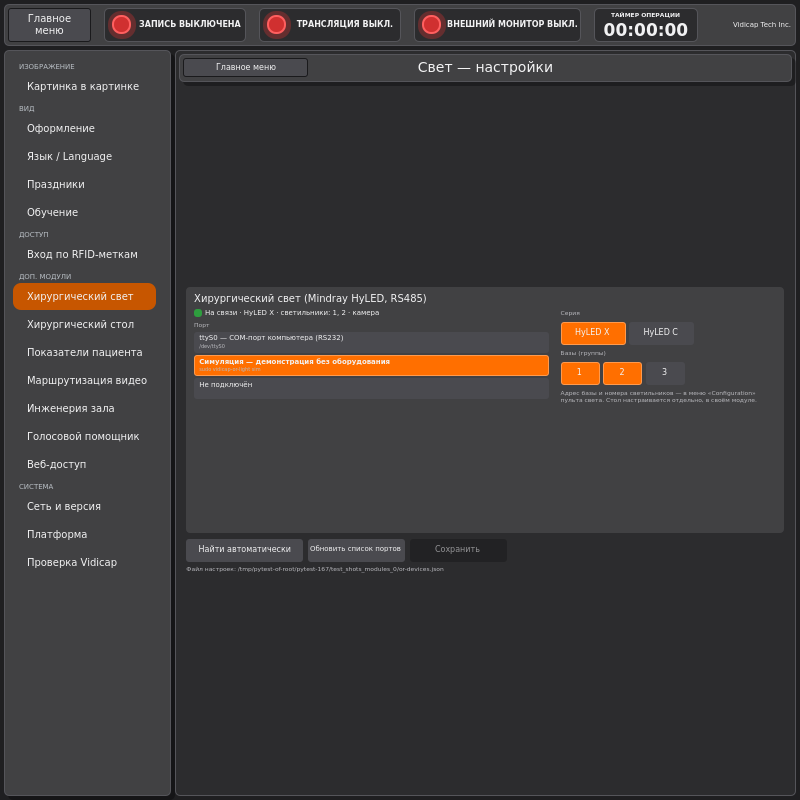Image resolution: width=800 pixels, height=800 pixels.
Task: Choose the ttyS0 COM-порт компьютера port
Action: [371, 342]
